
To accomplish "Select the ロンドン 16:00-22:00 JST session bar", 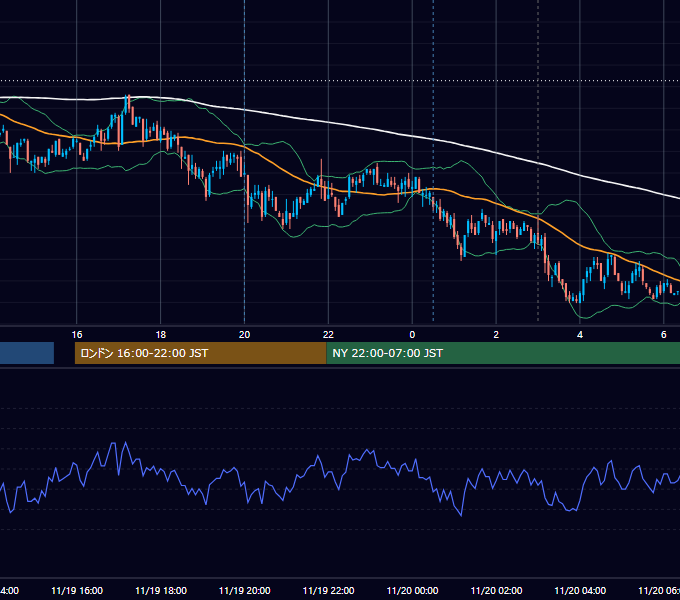I will tap(200, 353).
